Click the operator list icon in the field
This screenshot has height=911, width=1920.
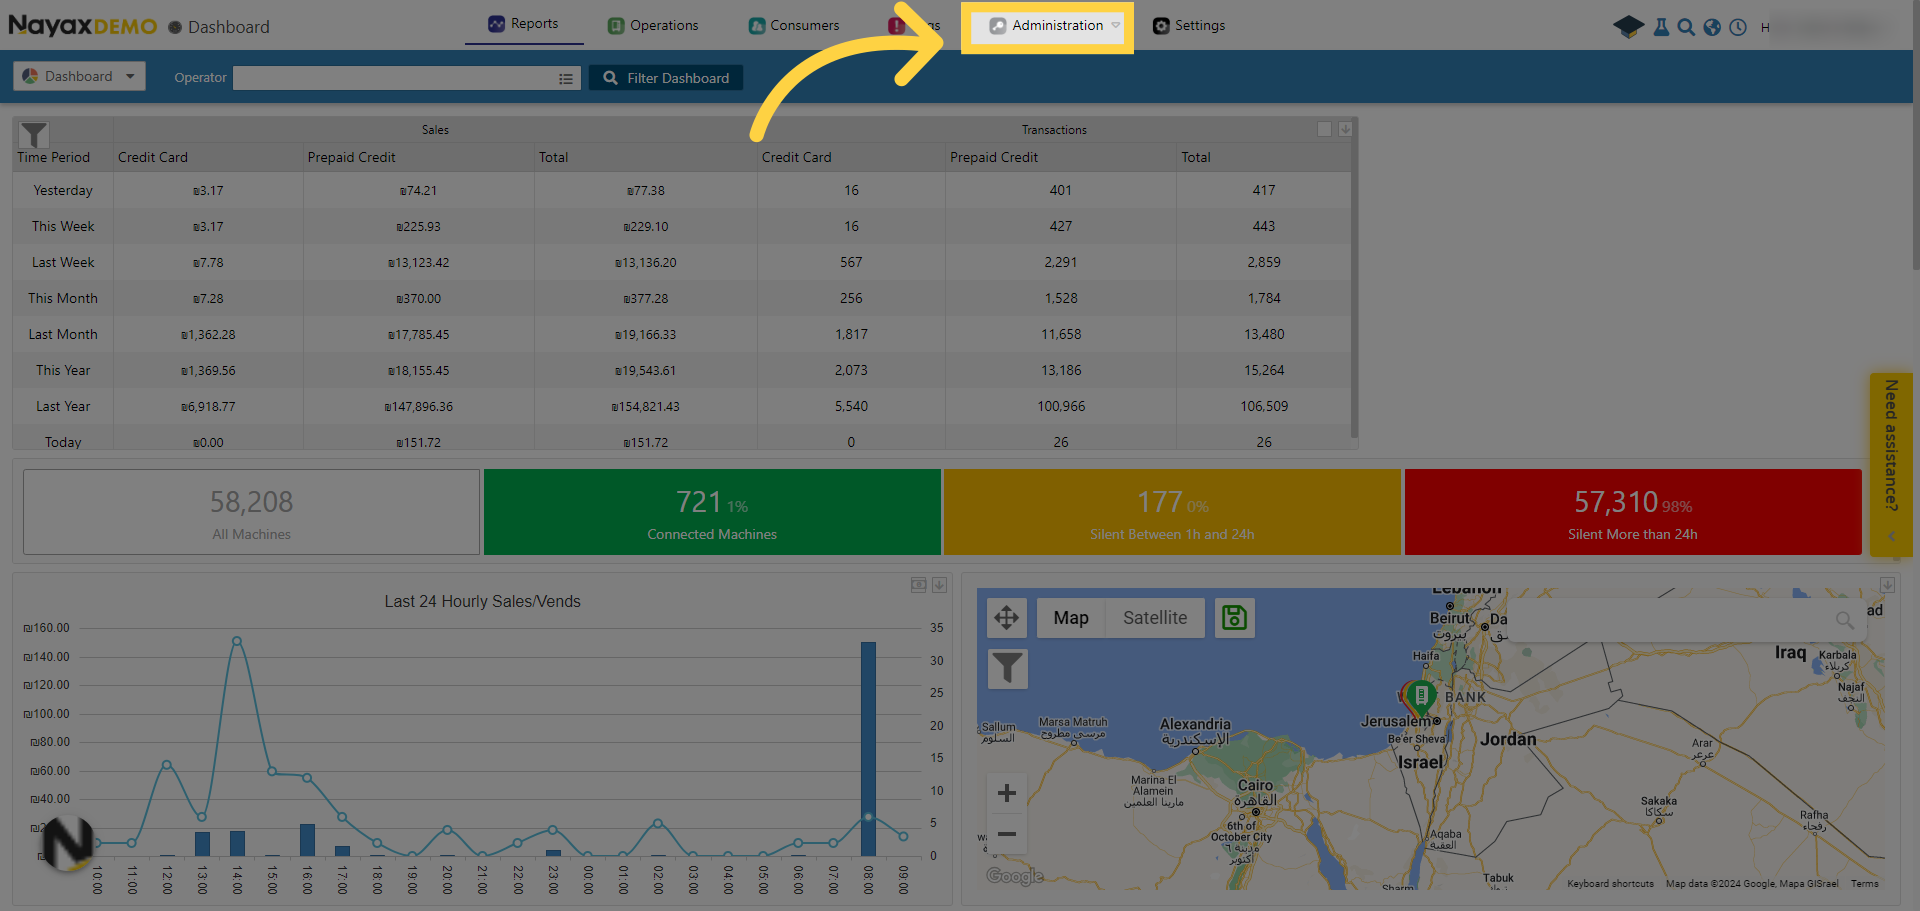click(565, 78)
